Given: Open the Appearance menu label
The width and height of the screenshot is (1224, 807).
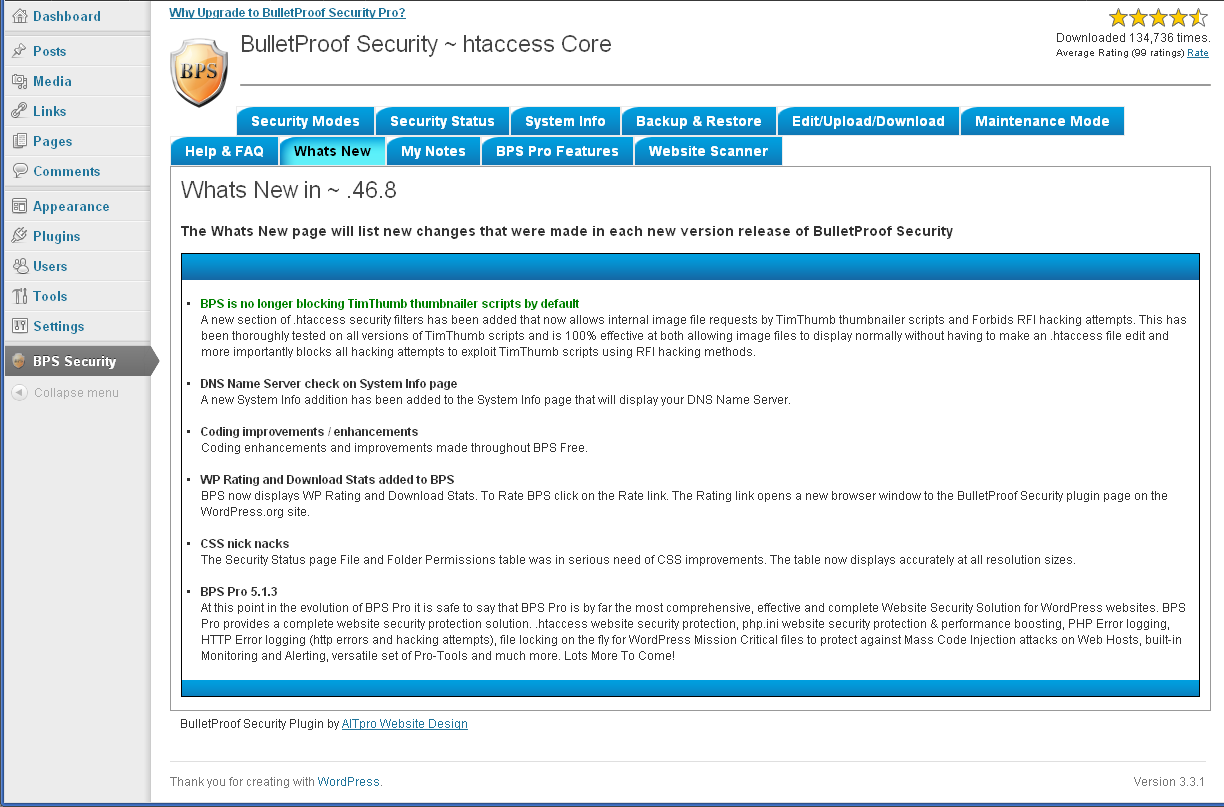Looking at the screenshot, I should click(71, 206).
